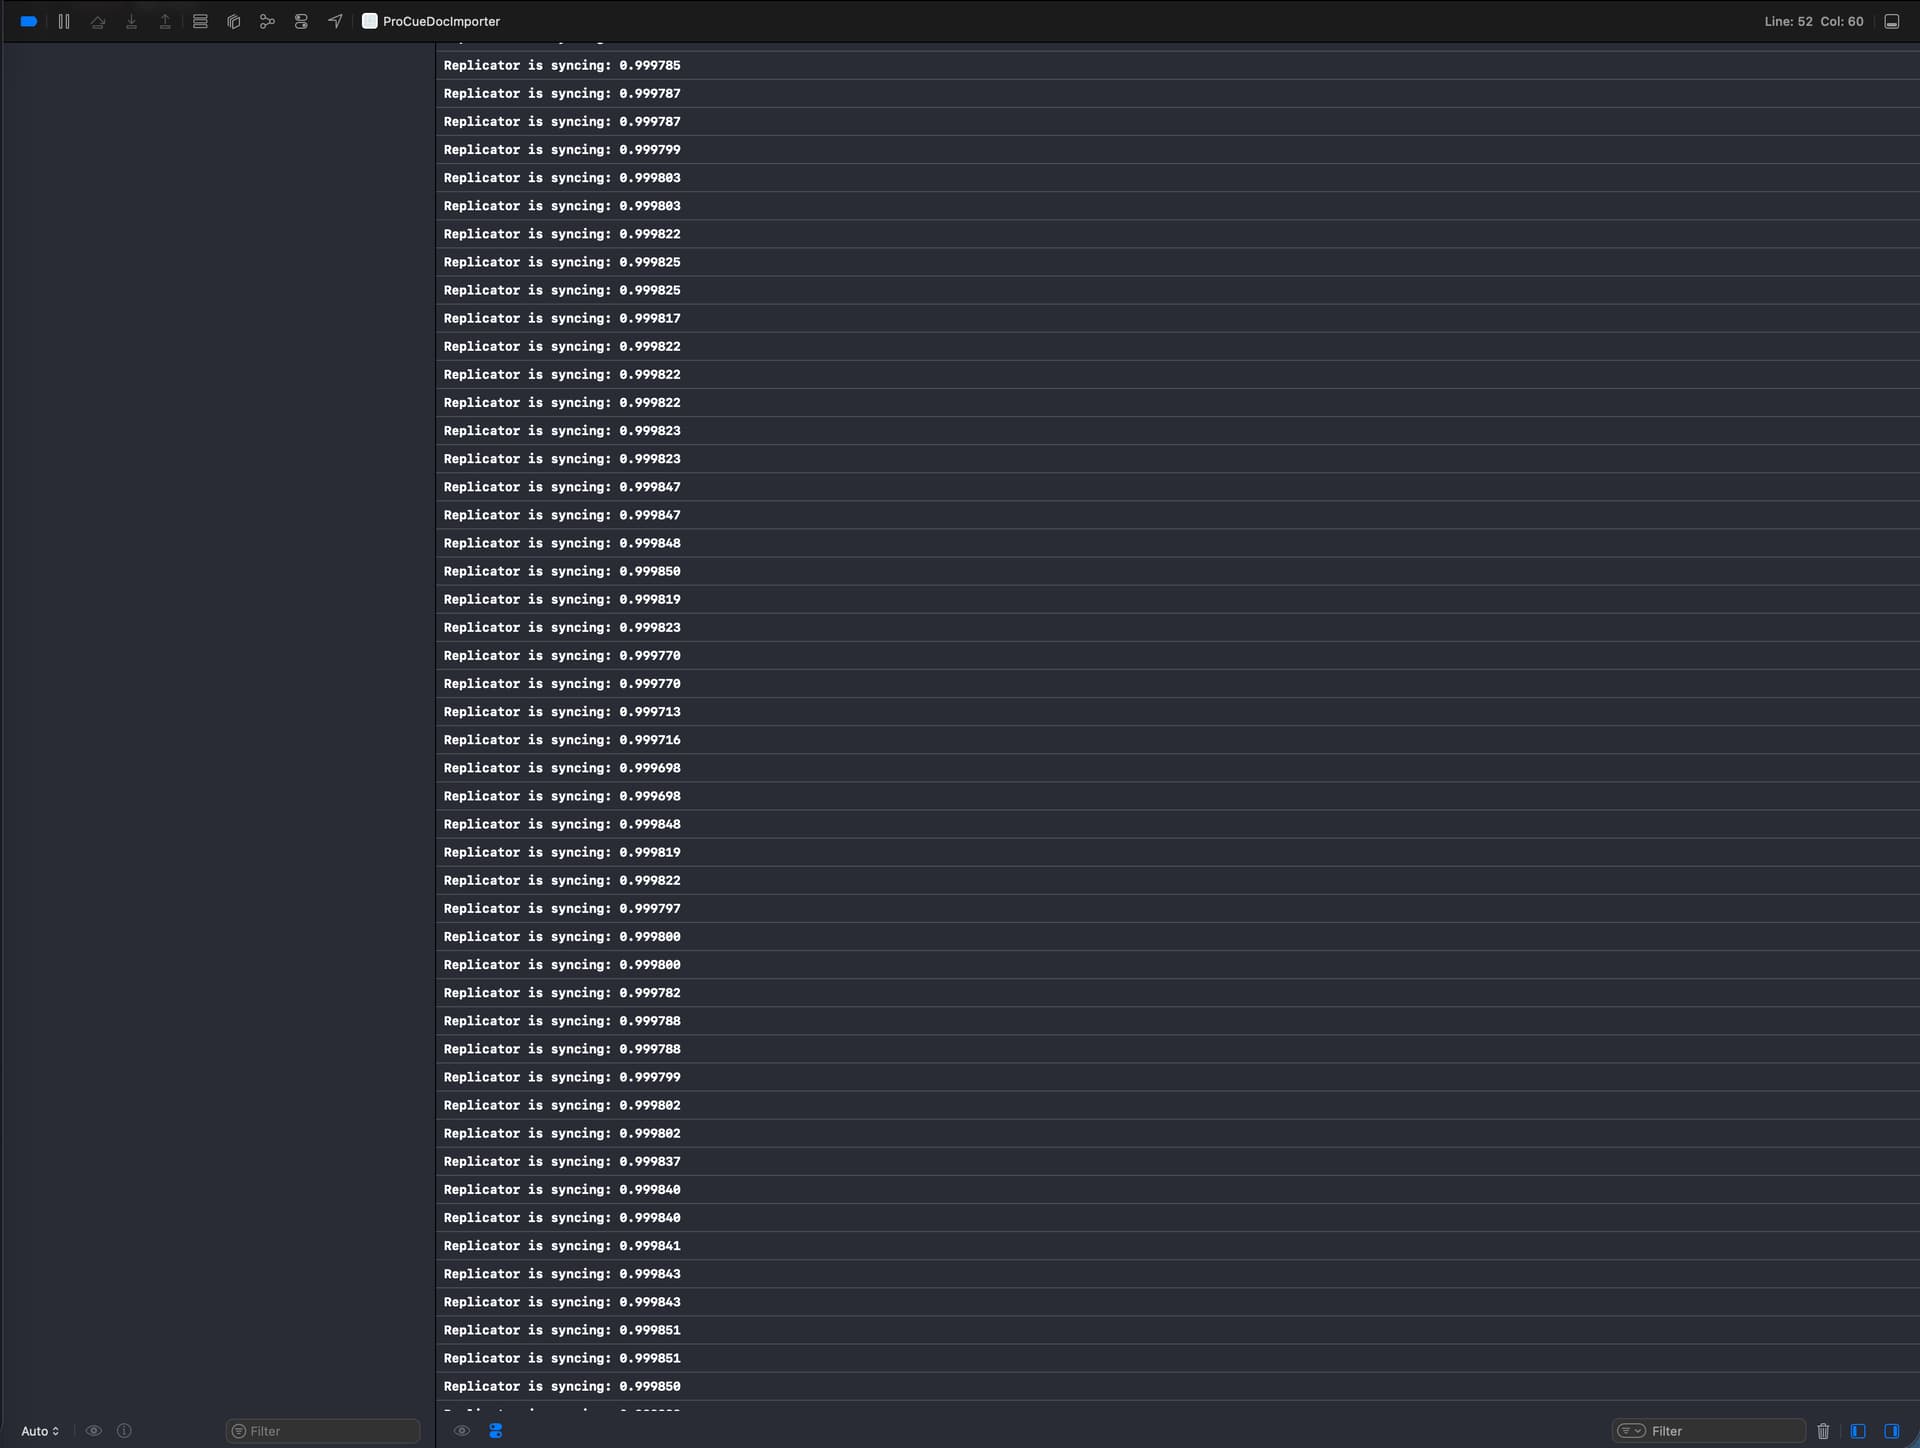Viewport: 1920px width, 1448px height.
Task: Select log line ending 0.999782
Action: coord(1177,993)
